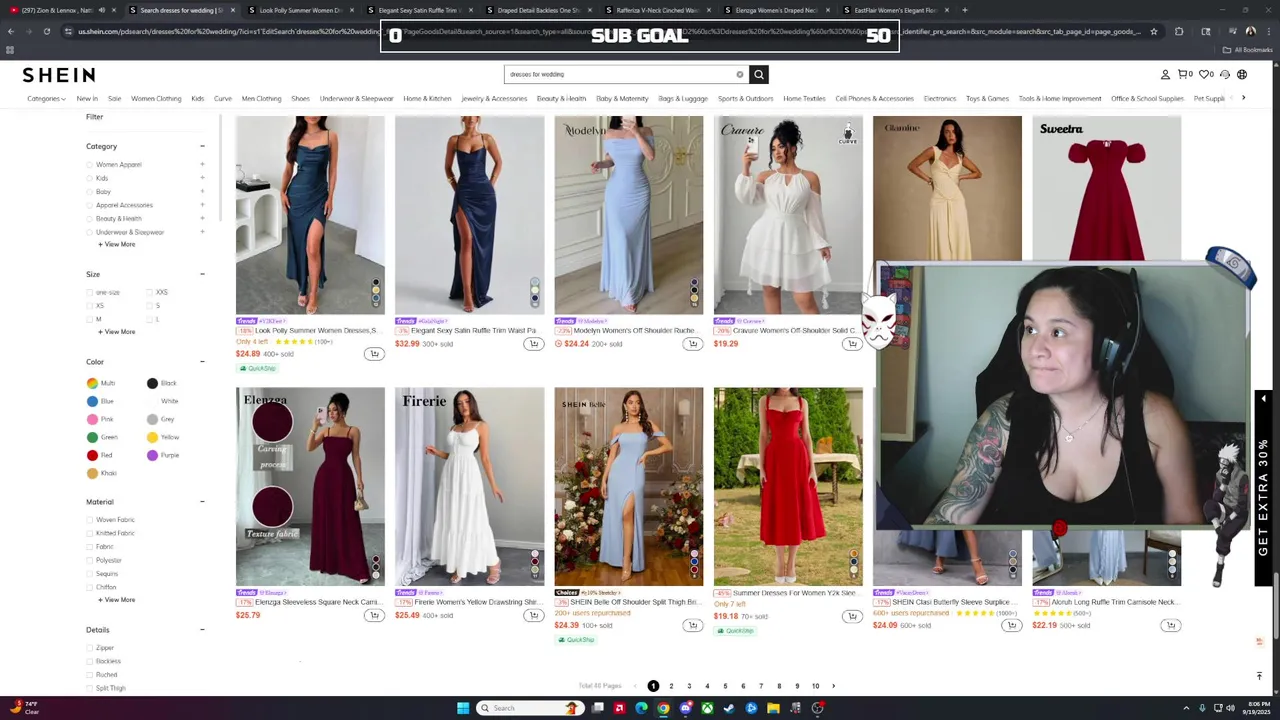1280x720 pixels.
Task: Add Elenzga Sleeveless dress to cart
Action: click(x=374, y=615)
